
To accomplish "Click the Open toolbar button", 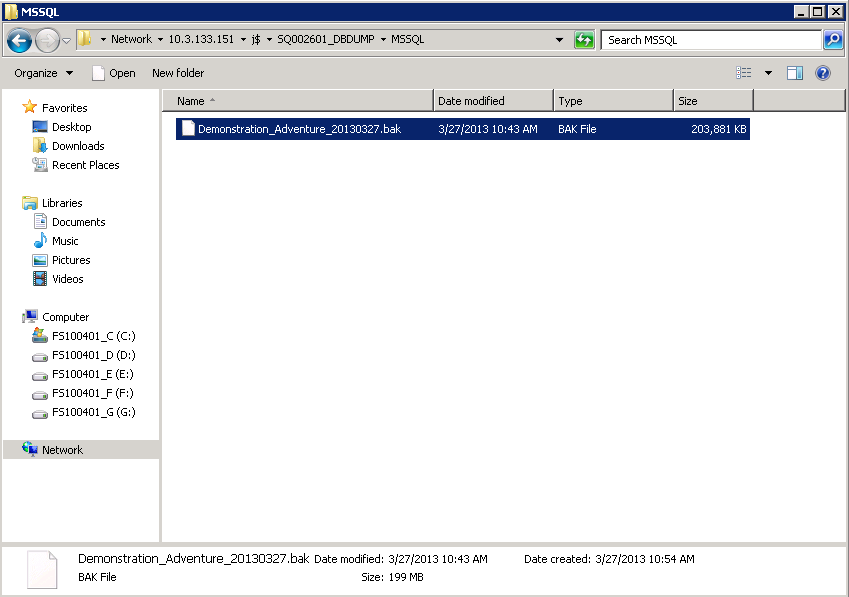I will tap(114, 73).
